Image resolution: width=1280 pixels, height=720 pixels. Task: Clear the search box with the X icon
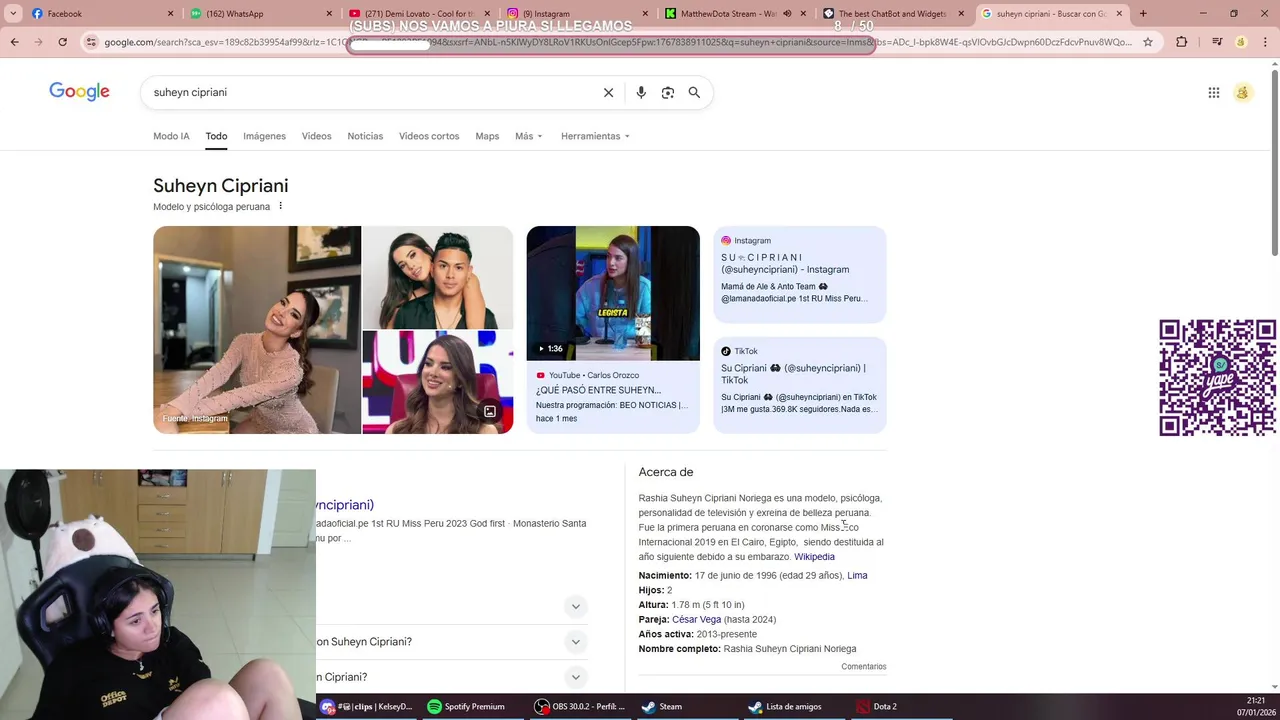tap(608, 92)
